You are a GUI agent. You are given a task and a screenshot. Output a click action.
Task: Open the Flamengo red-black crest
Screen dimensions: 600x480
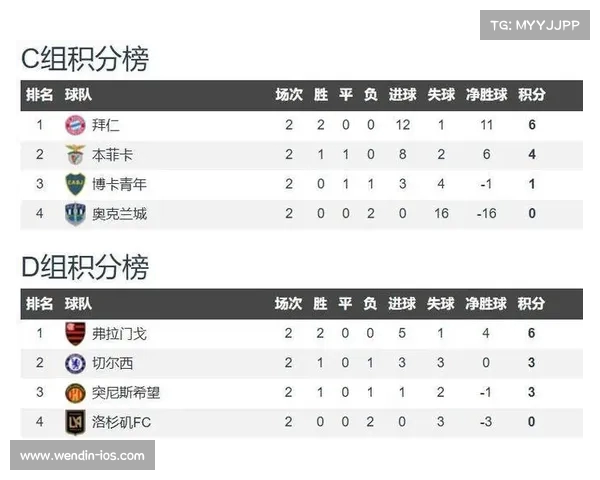point(75,334)
